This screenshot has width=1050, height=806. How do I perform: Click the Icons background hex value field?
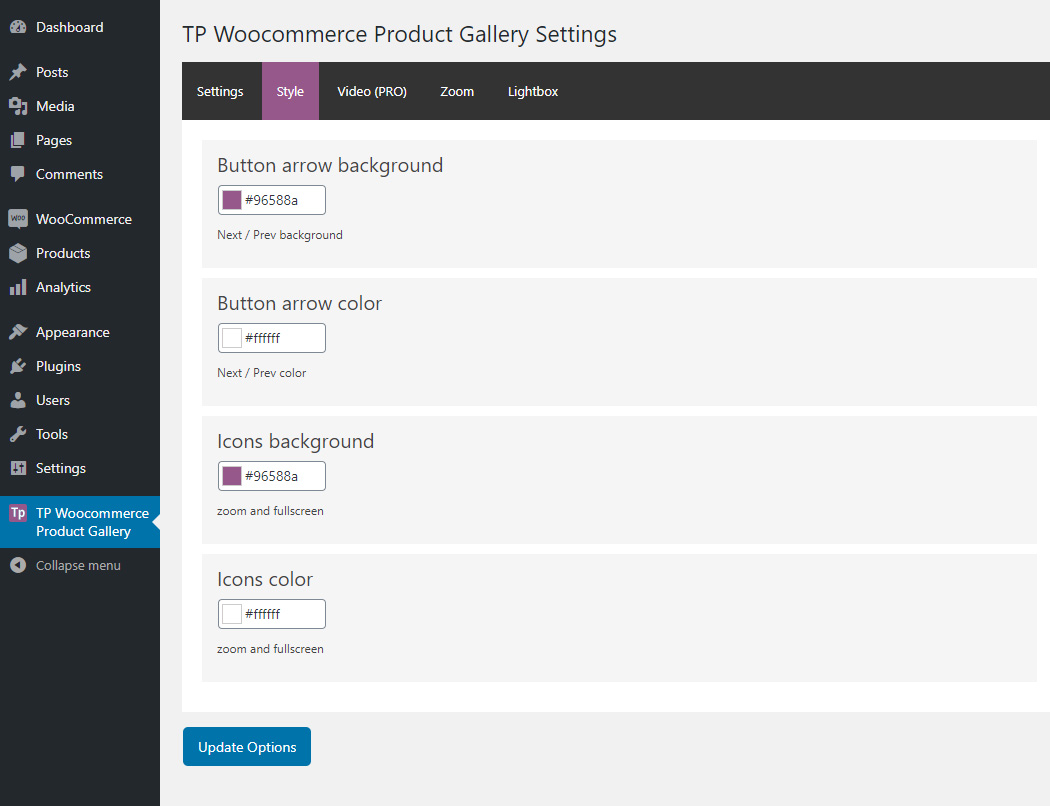pos(272,476)
